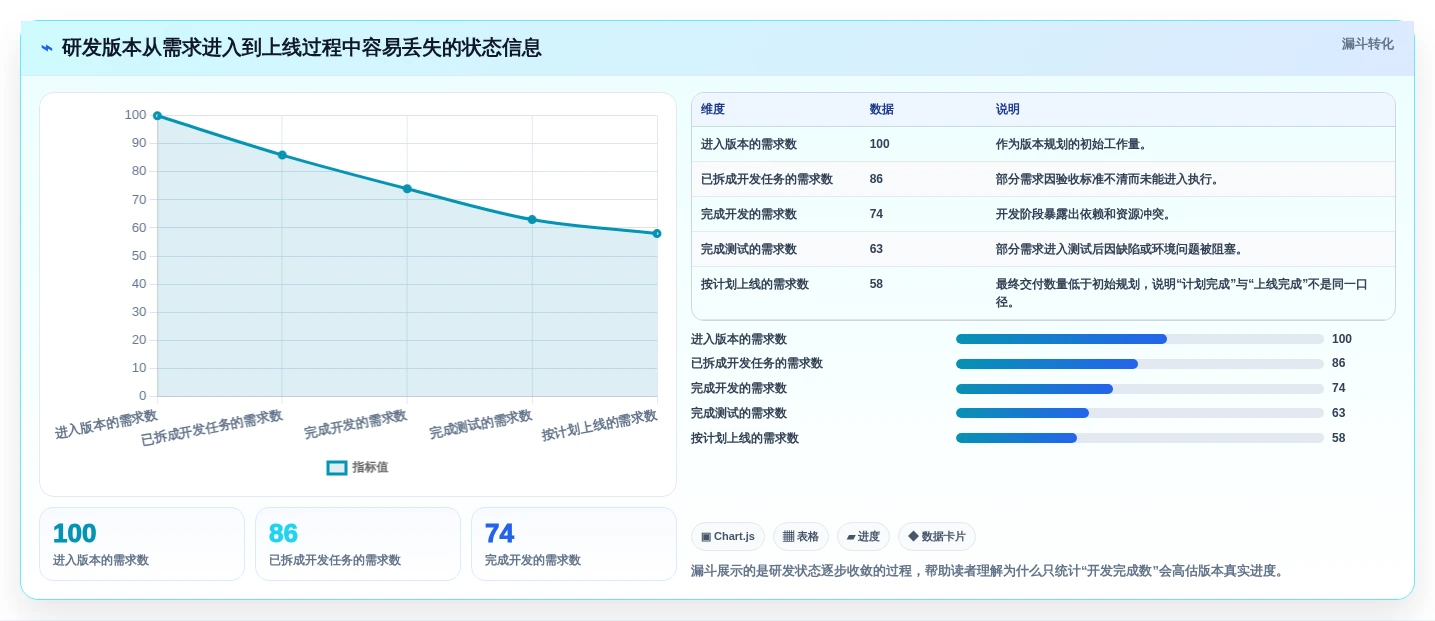
Task: Click table cell 已拆成开发任务的需求数
Action: coord(767,179)
